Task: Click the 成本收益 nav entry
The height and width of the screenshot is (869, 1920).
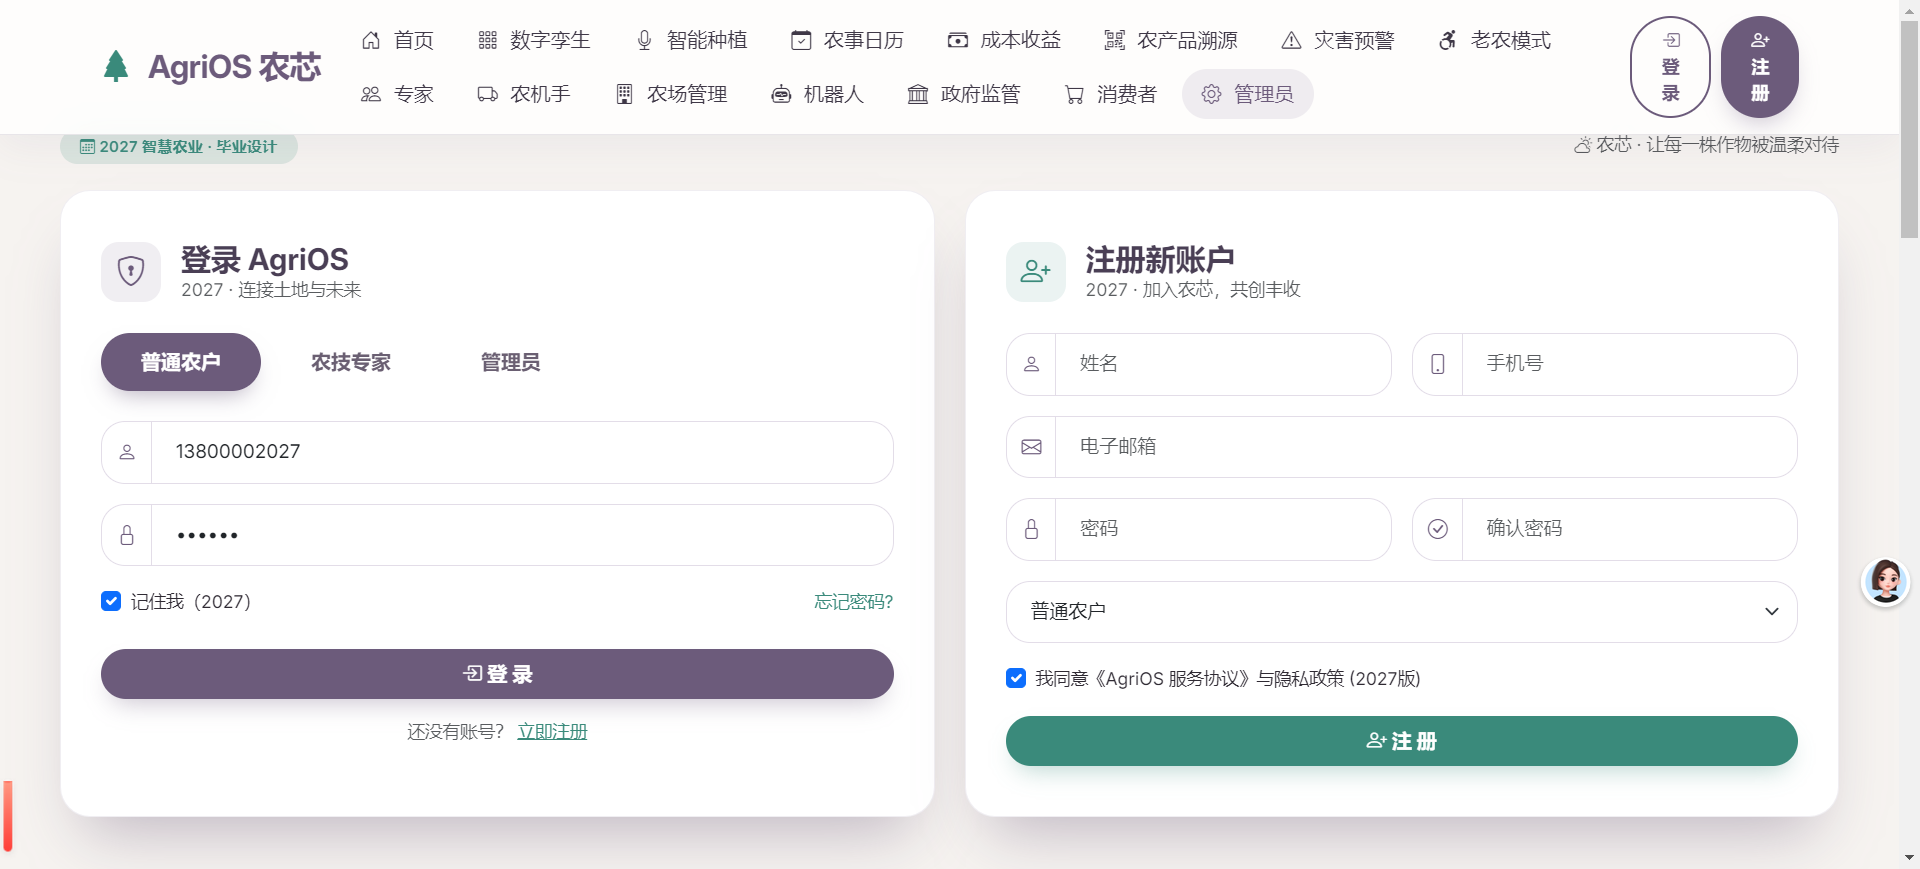Action: tap(1004, 40)
